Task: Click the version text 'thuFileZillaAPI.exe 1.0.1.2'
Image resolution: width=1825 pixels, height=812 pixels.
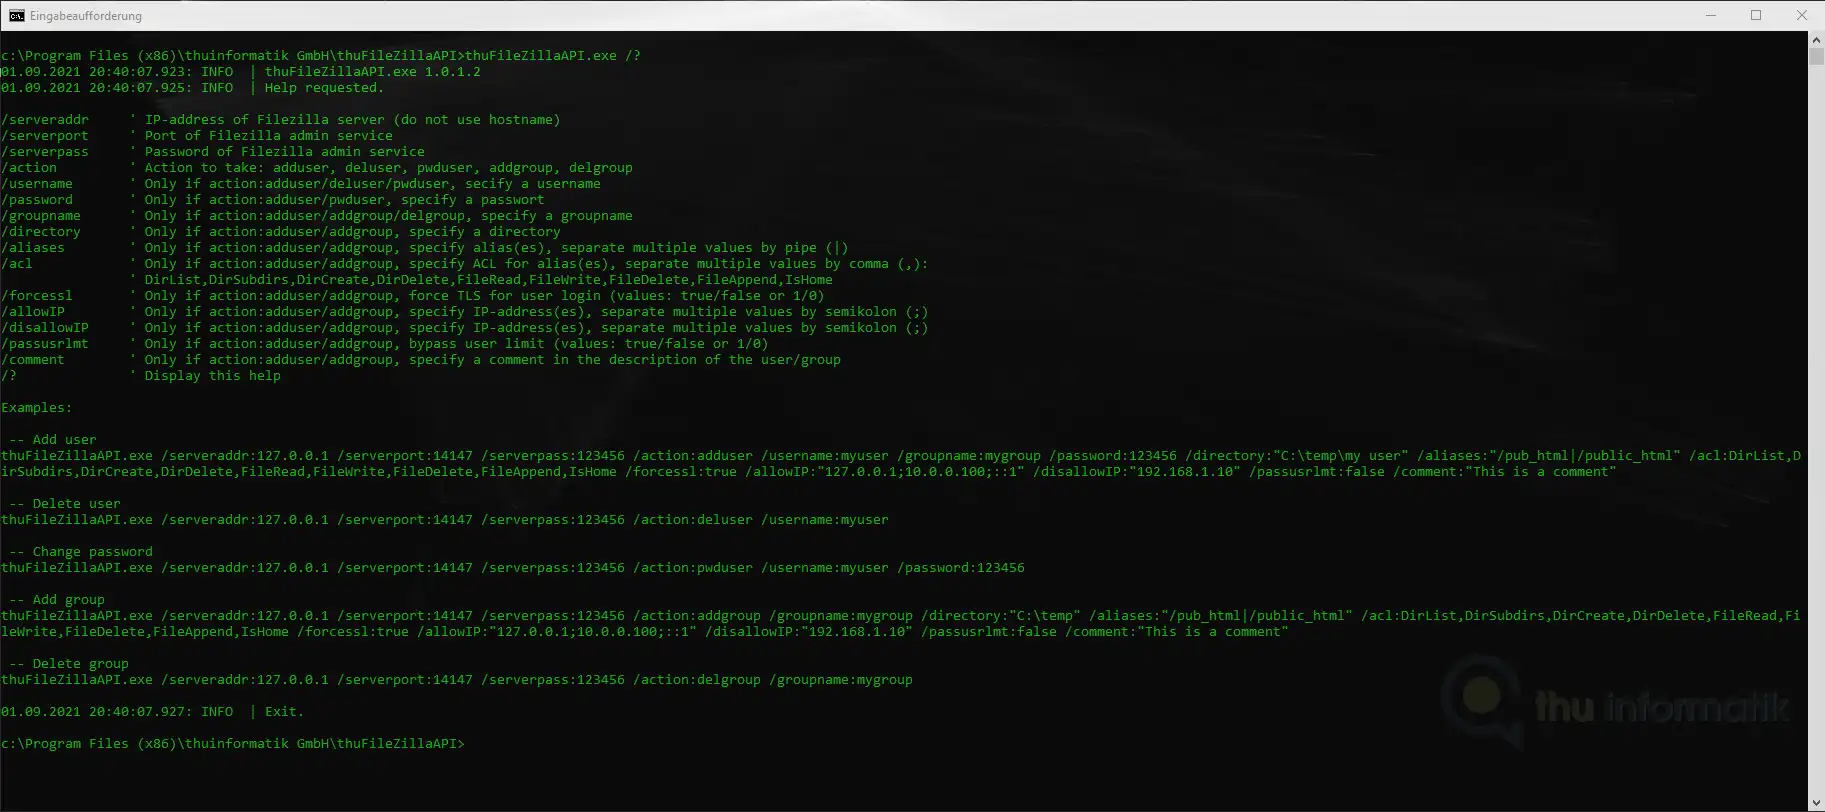Action: point(372,72)
